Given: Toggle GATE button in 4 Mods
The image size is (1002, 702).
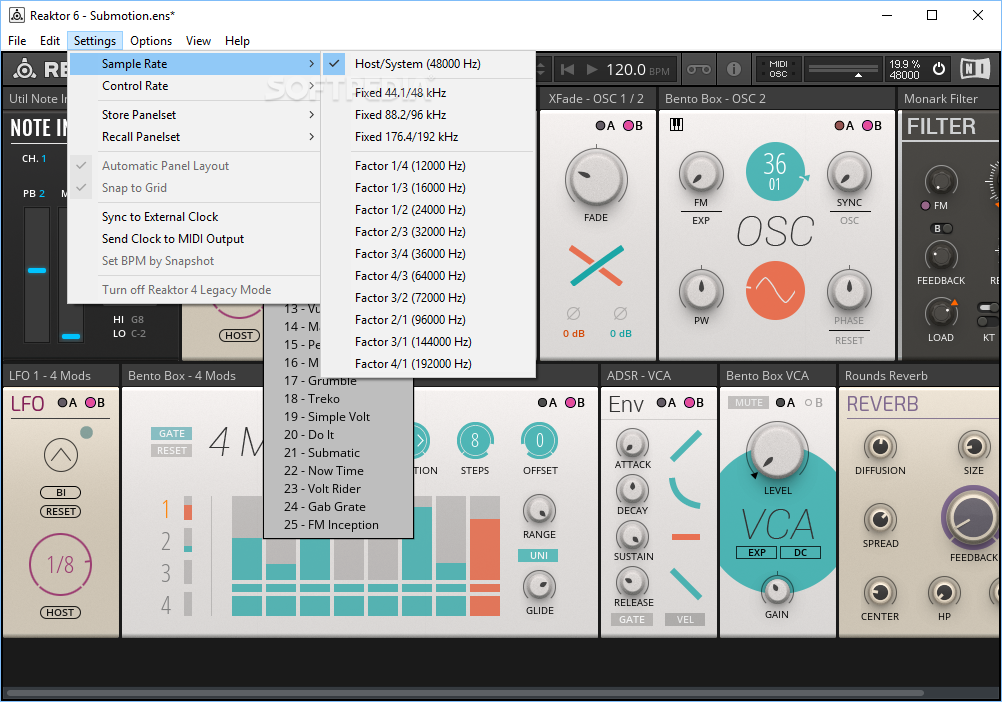Looking at the screenshot, I should [x=171, y=433].
